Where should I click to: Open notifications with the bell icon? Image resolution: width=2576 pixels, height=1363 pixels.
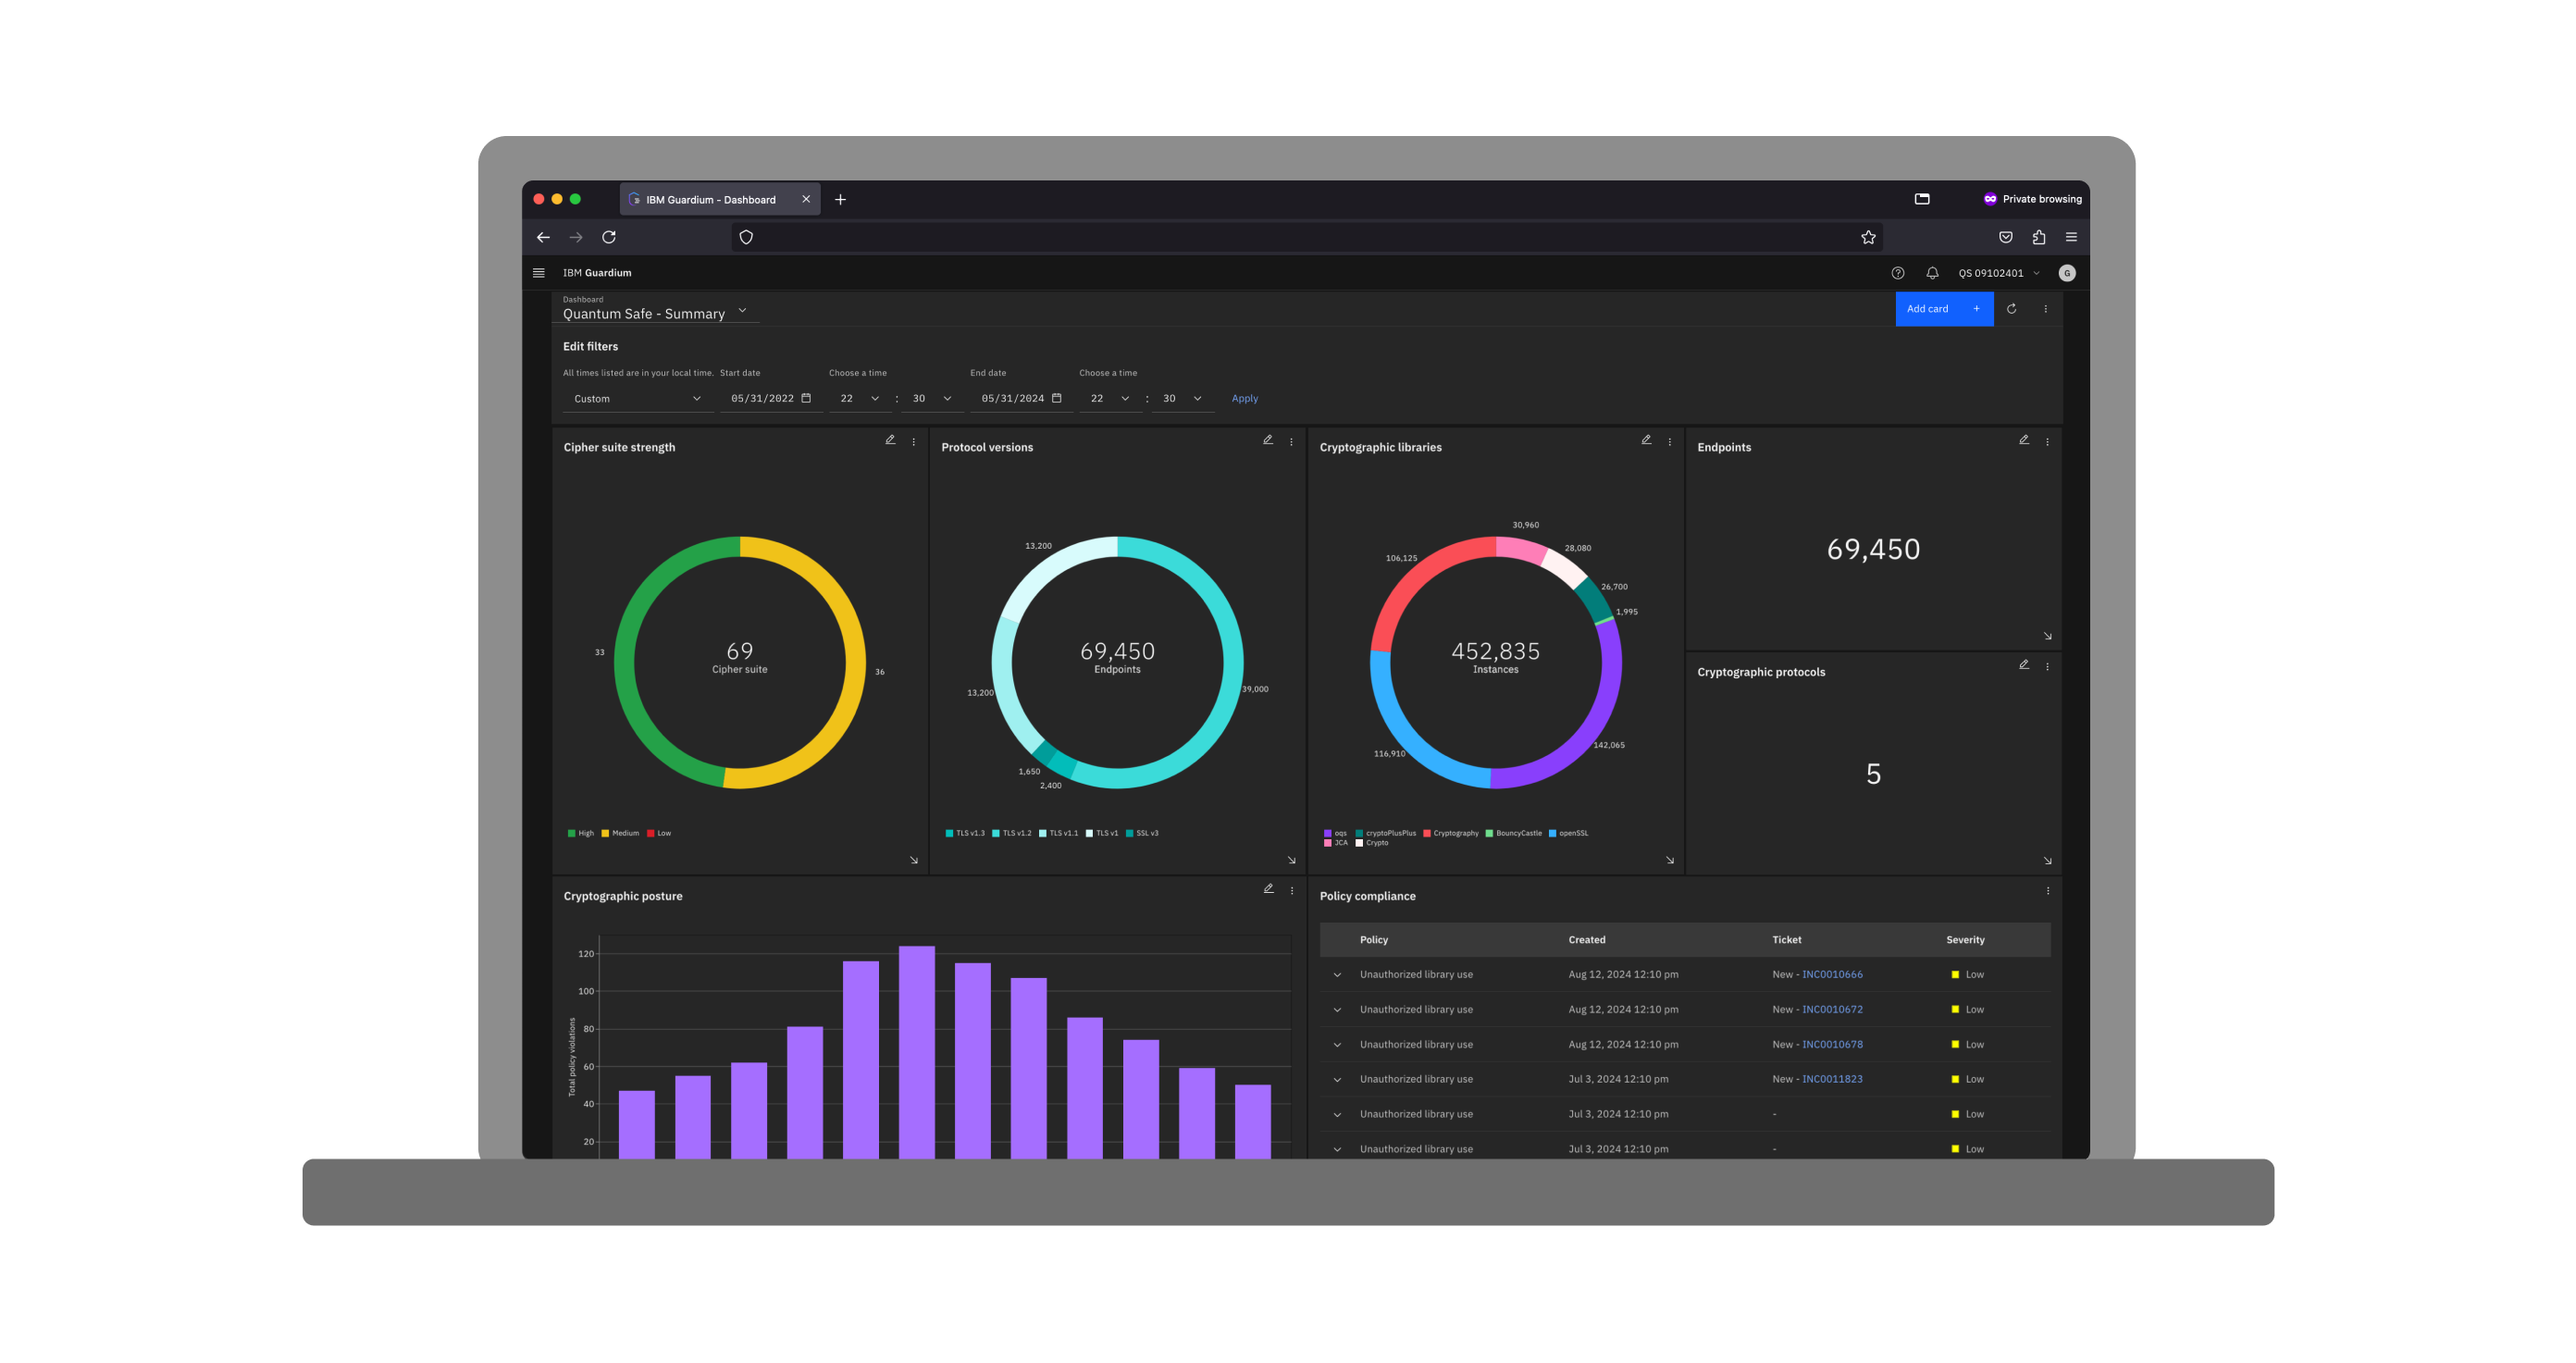pos(1931,272)
